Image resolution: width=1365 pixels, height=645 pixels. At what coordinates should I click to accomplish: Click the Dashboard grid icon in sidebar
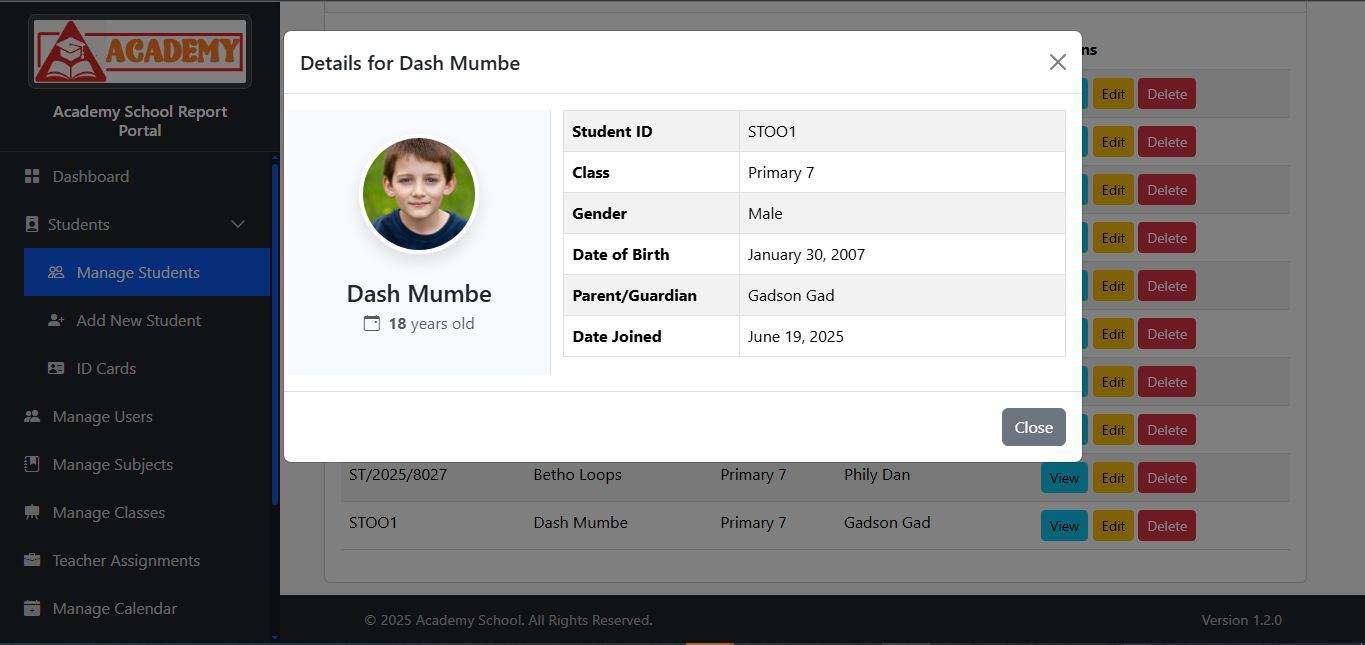point(32,177)
